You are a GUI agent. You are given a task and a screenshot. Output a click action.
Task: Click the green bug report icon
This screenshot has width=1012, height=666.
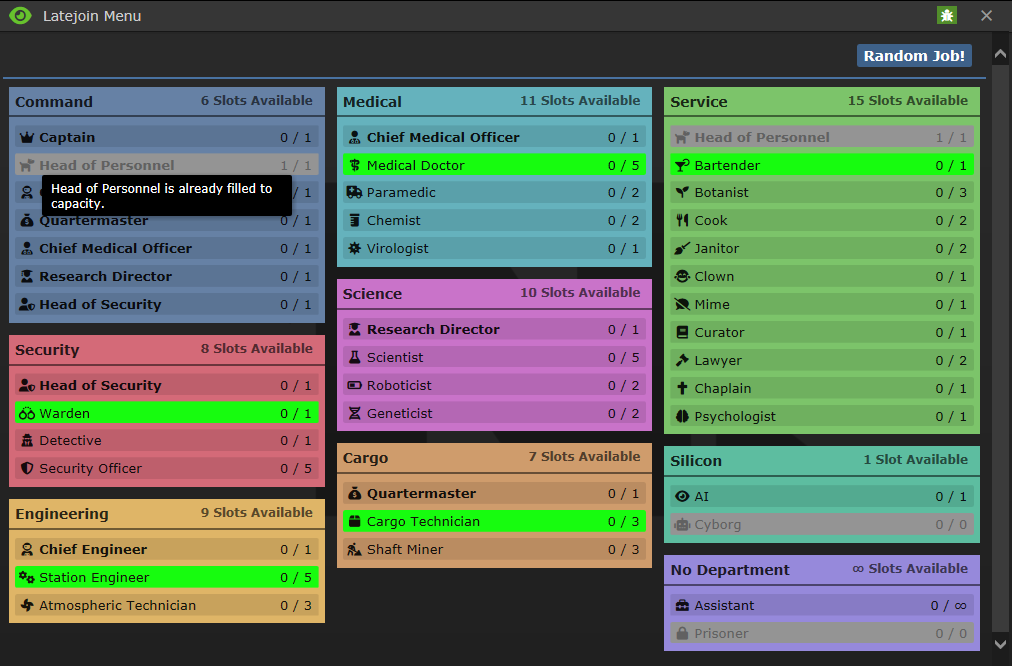click(x=947, y=15)
